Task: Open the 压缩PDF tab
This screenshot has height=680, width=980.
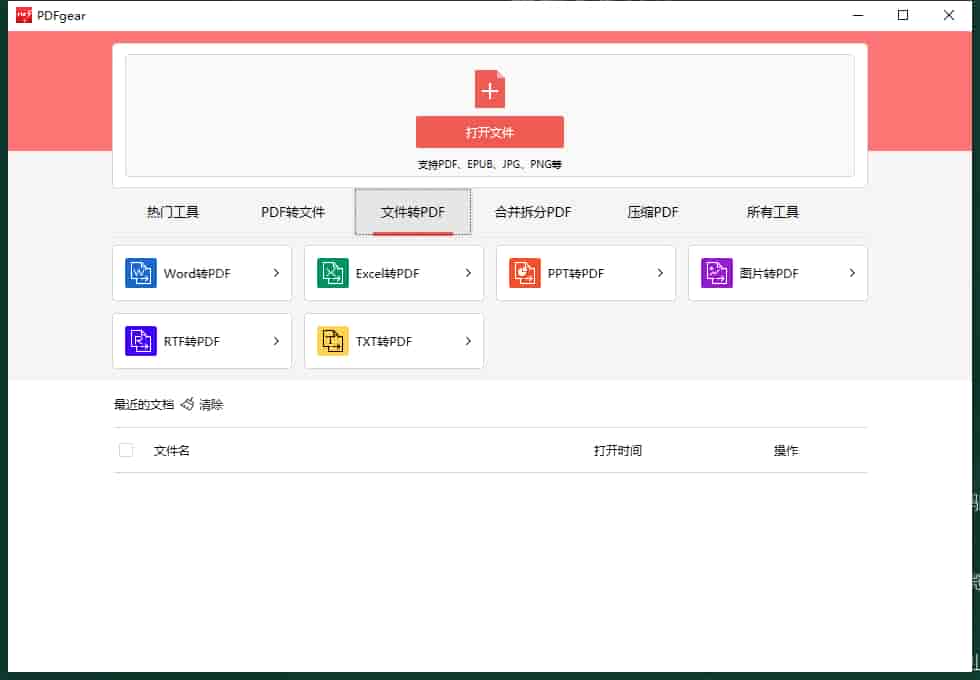Action: point(652,212)
